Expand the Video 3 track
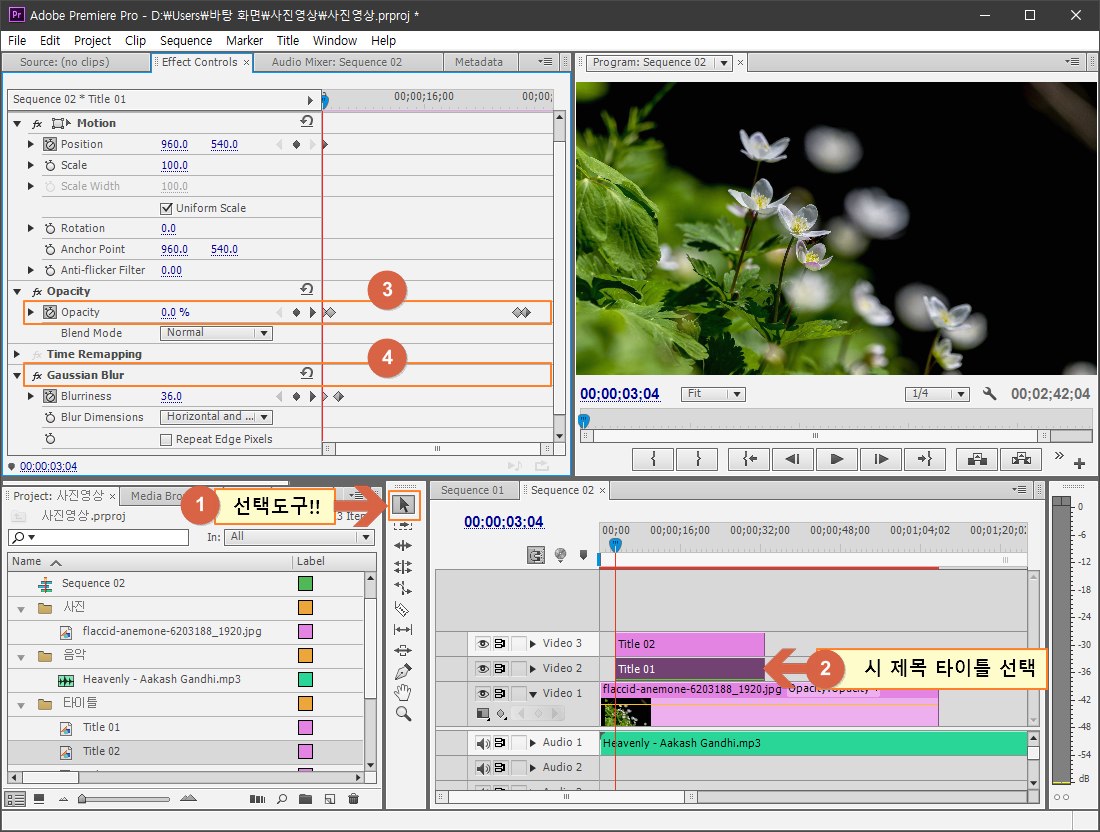Image resolution: width=1100 pixels, height=832 pixels. click(533, 643)
